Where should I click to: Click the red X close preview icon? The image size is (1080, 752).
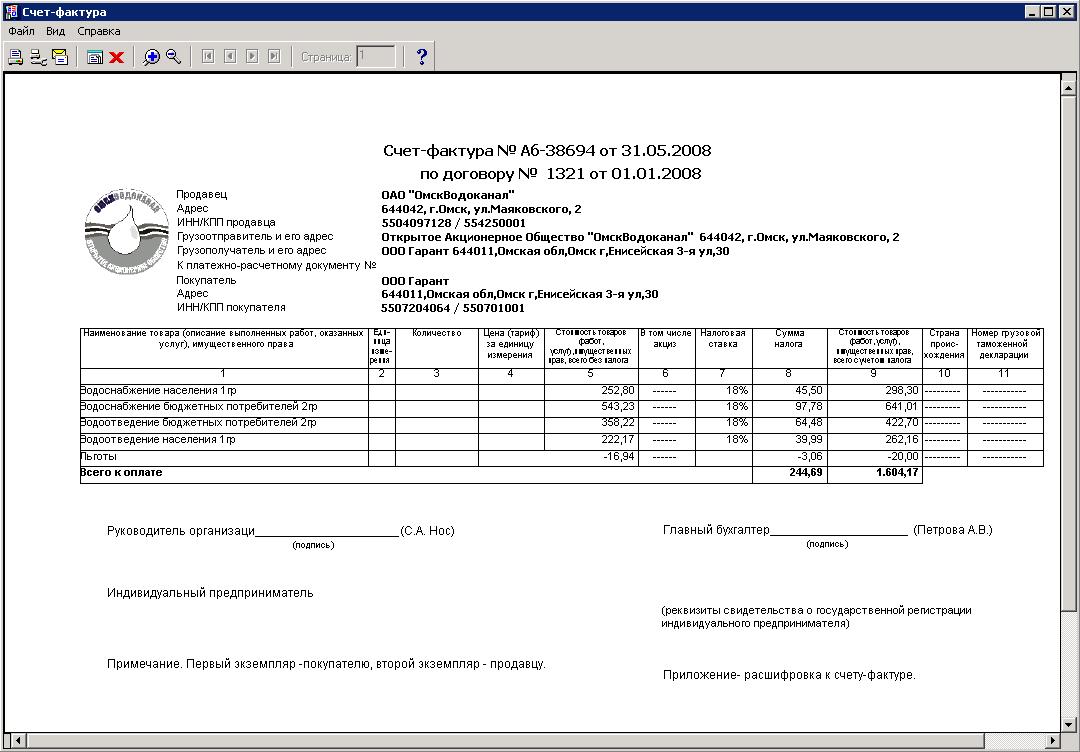[116, 57]
